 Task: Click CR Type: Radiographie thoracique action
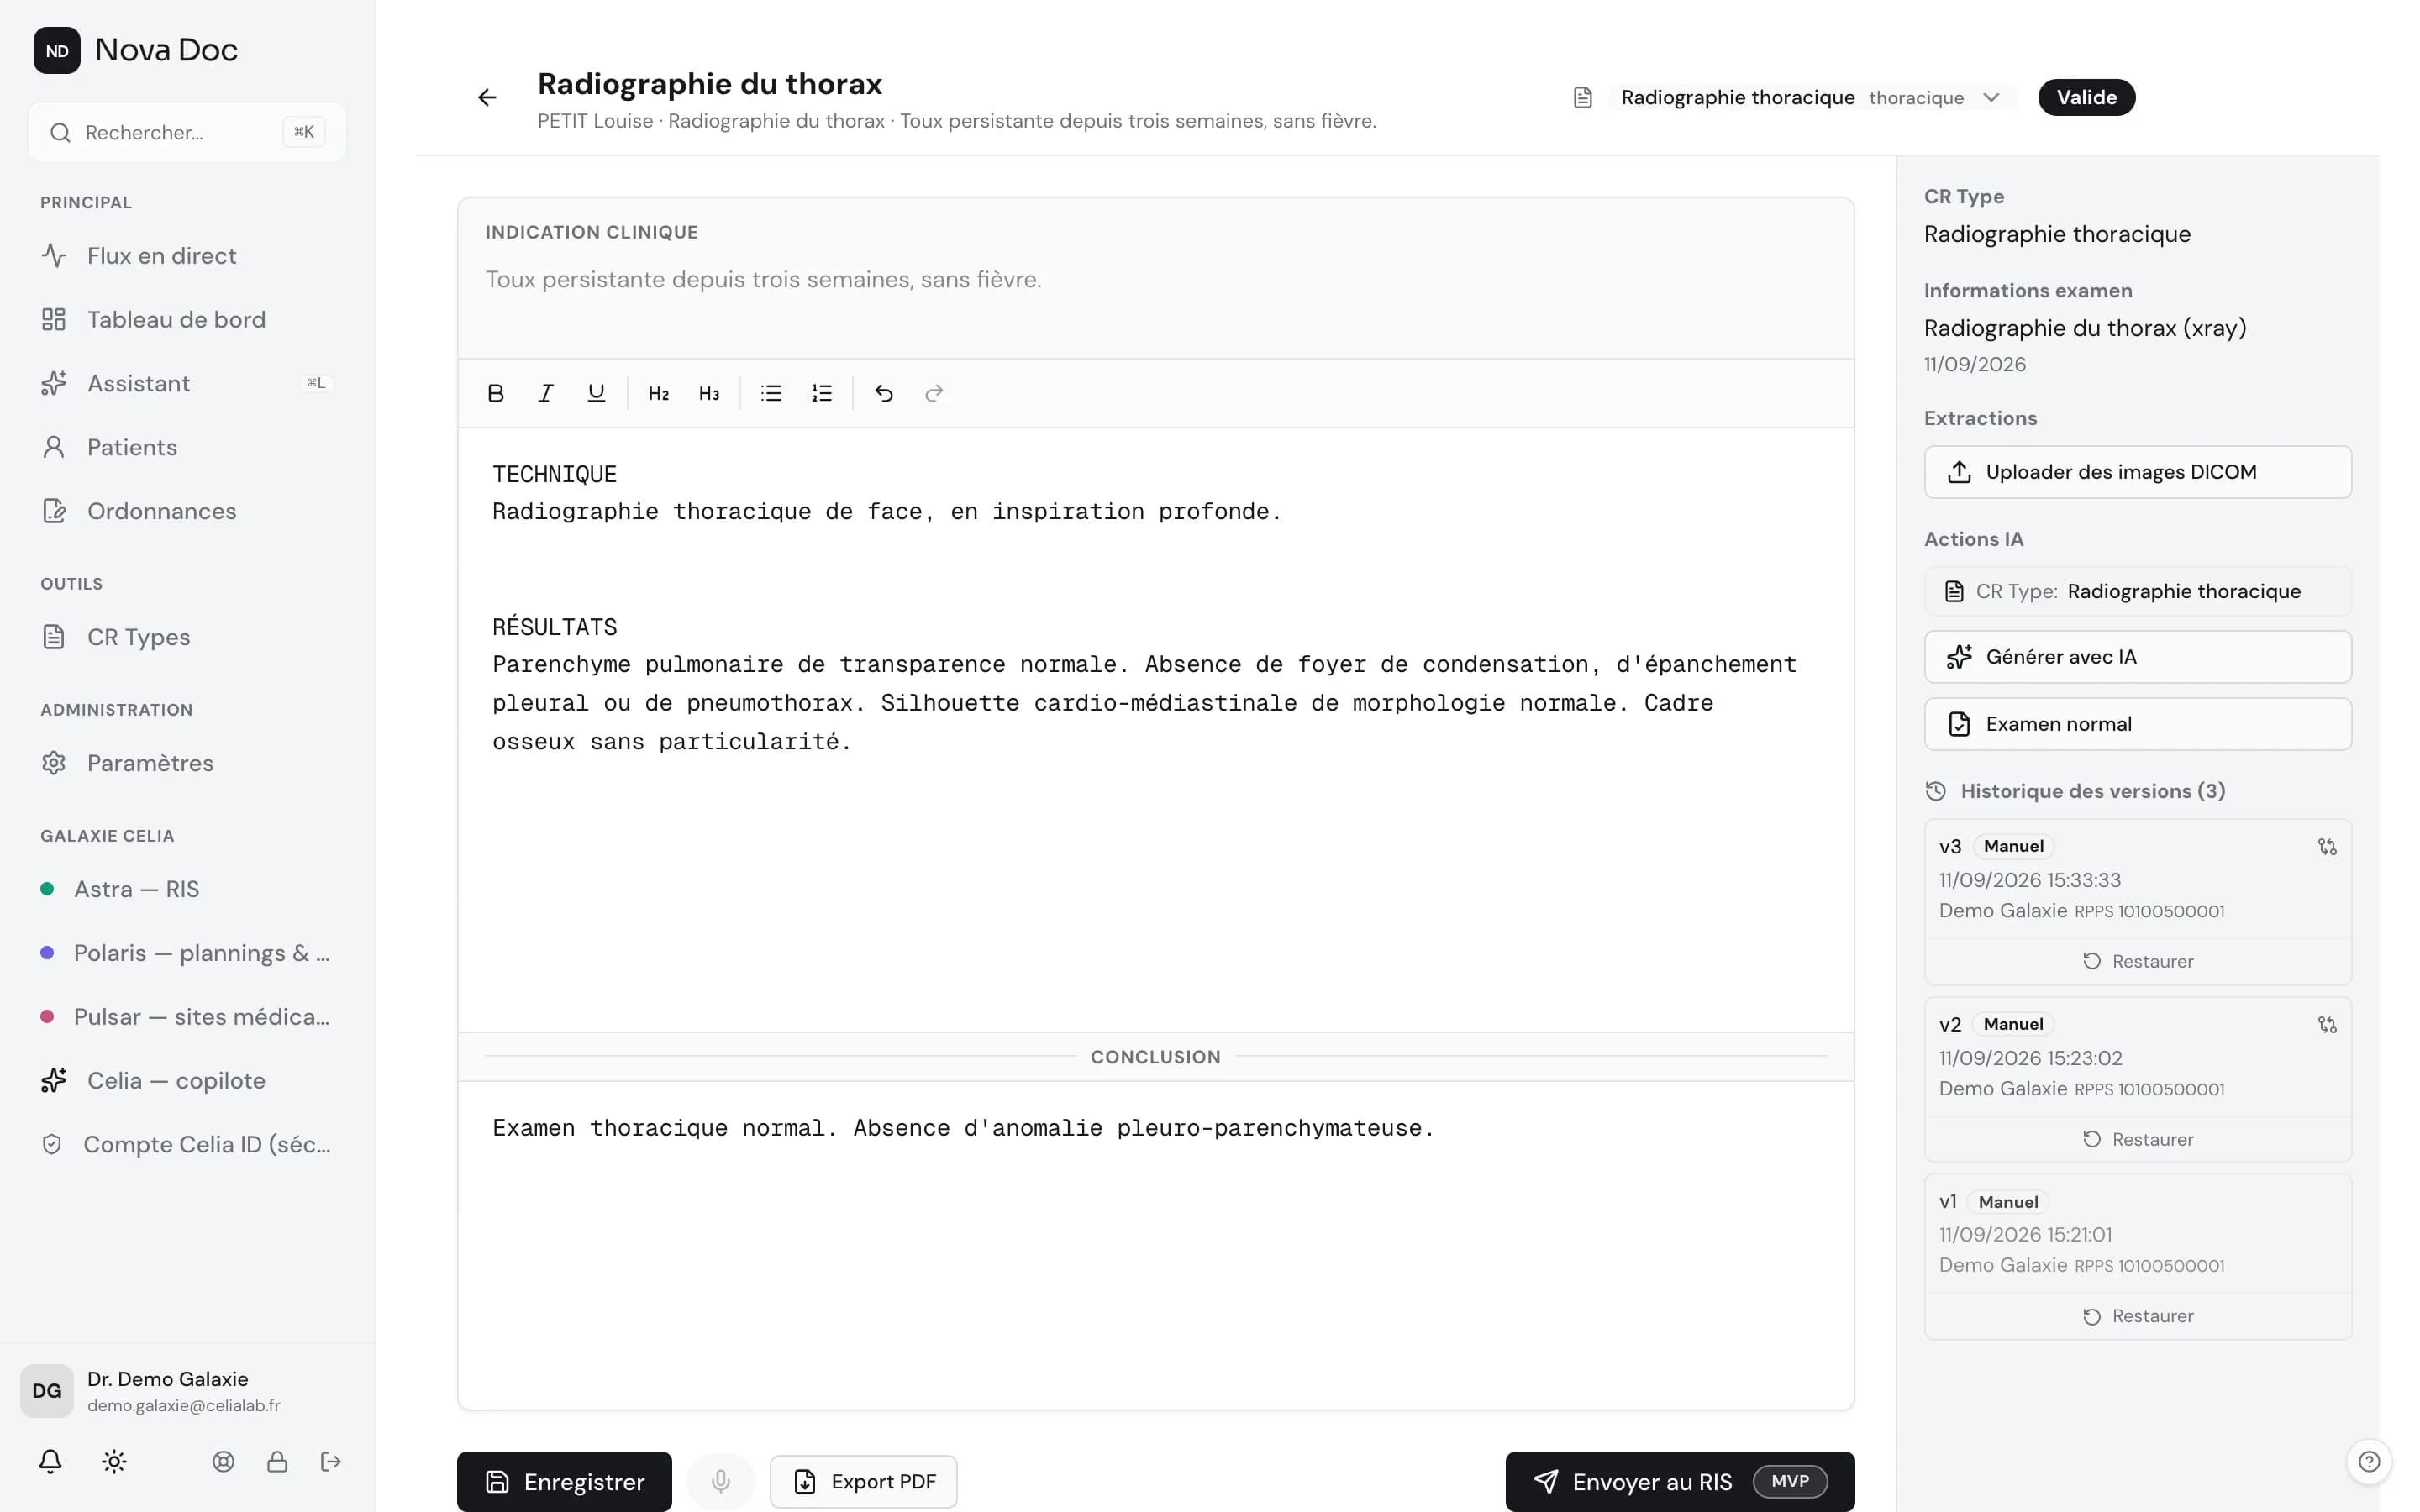point(2137,591)
